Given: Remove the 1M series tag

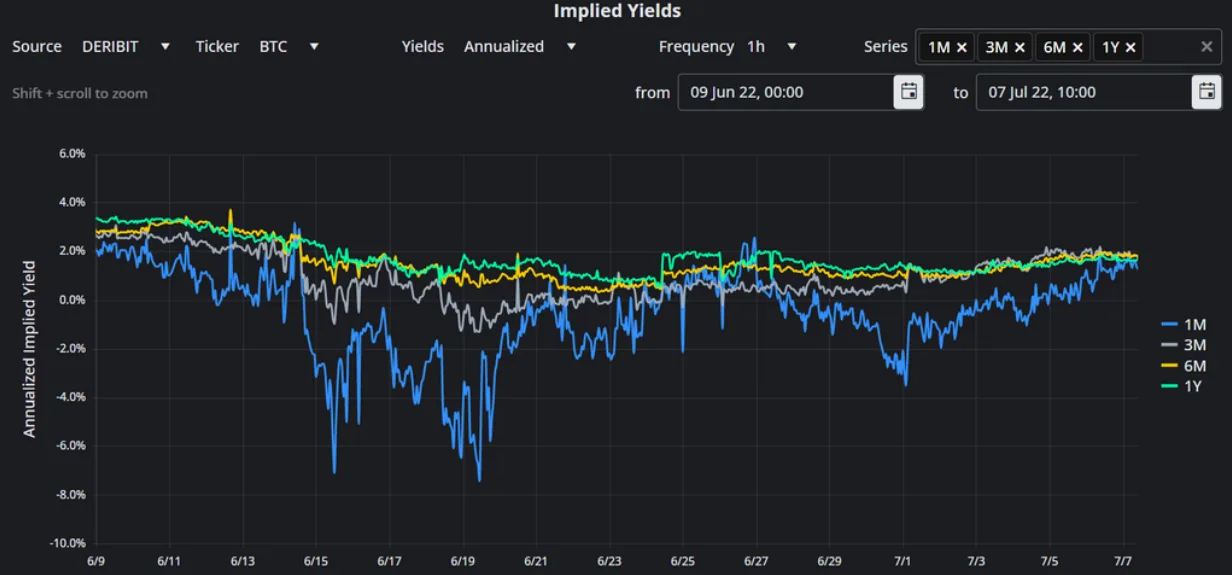Looking at the screenshot, I should (961, 47).
